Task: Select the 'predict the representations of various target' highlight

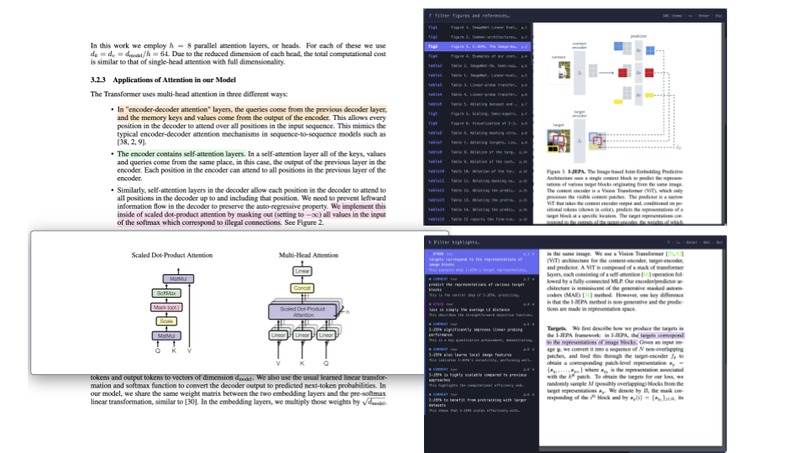Action: click(482, 287)
